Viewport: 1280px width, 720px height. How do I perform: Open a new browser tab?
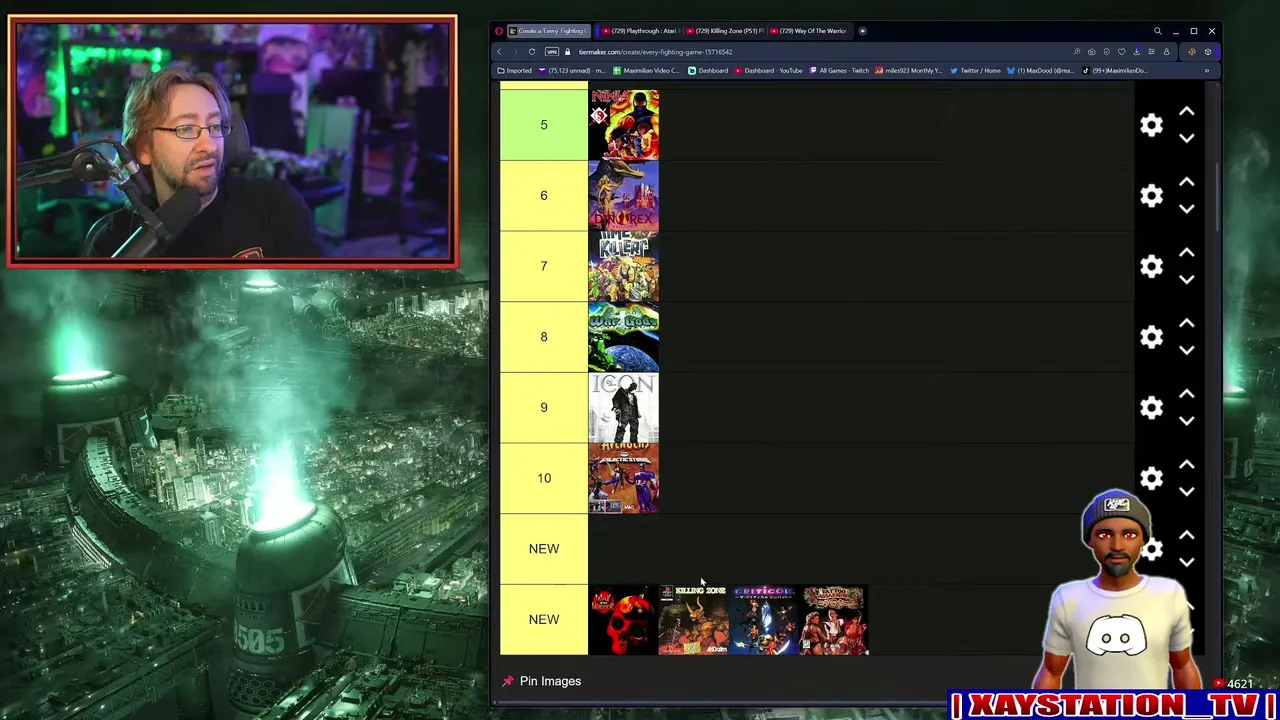point(862,31)
